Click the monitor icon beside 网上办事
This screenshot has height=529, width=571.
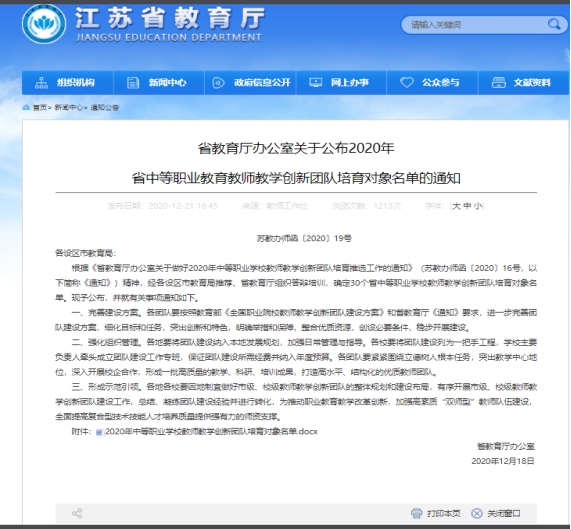click(x=315, y=83)
